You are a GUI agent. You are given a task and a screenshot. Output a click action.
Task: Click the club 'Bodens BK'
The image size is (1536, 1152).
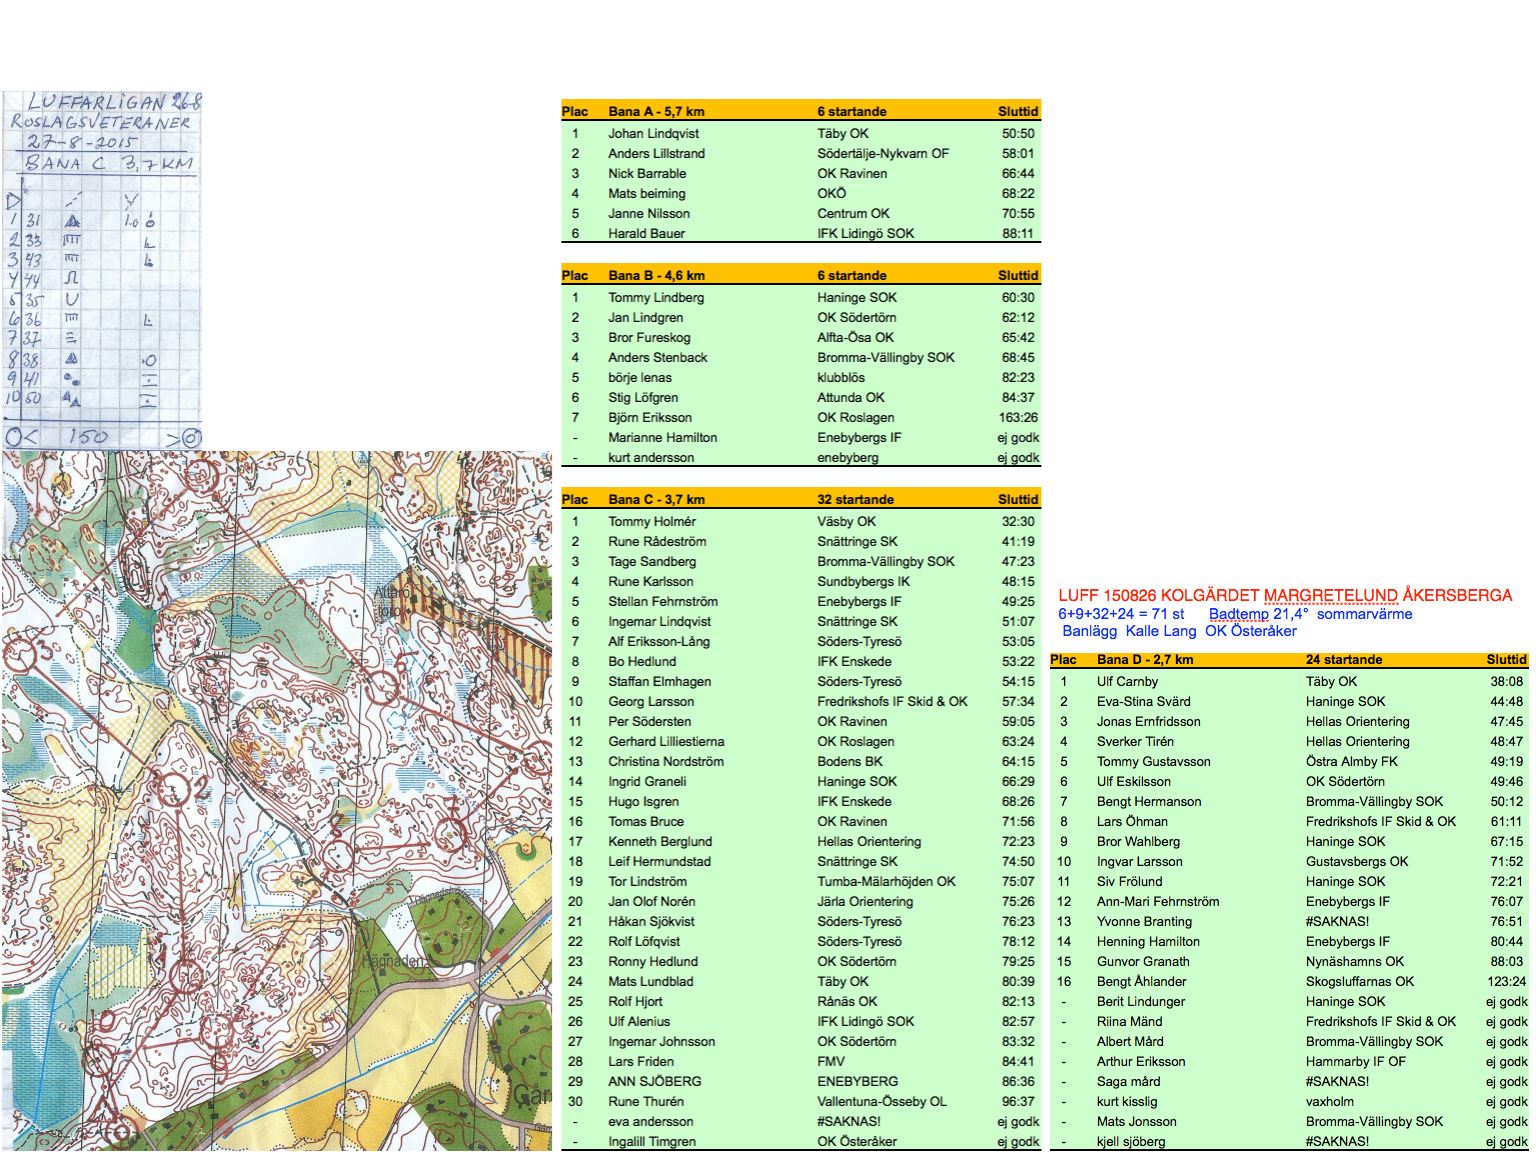[850, 761]
